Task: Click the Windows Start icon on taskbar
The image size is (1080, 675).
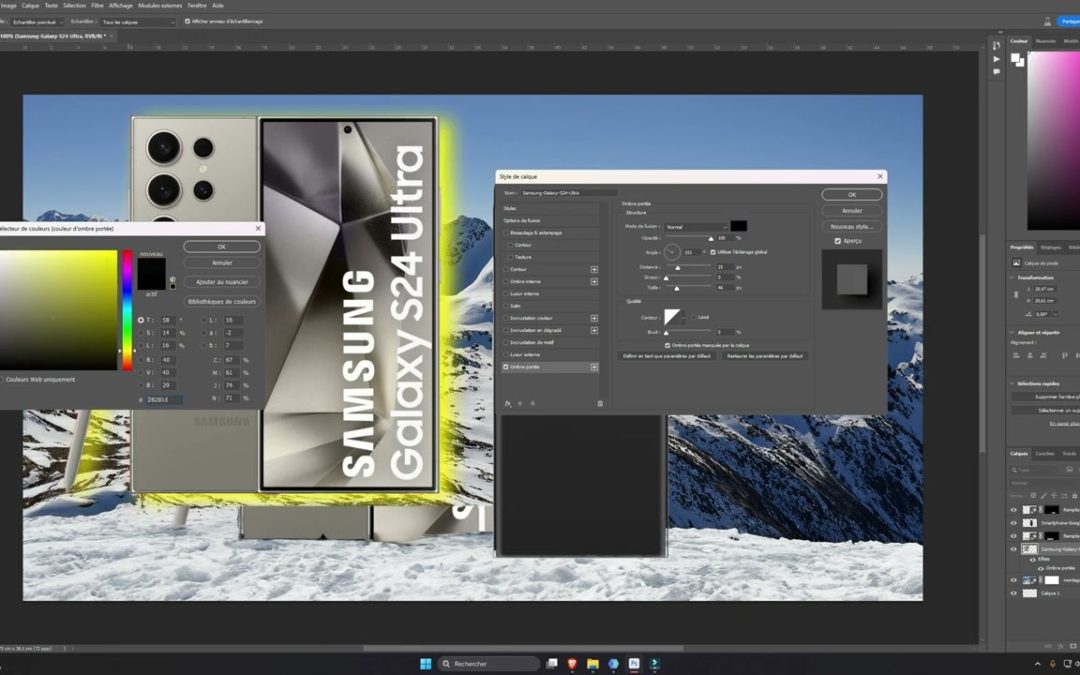Action: click(x=426, y=664)
